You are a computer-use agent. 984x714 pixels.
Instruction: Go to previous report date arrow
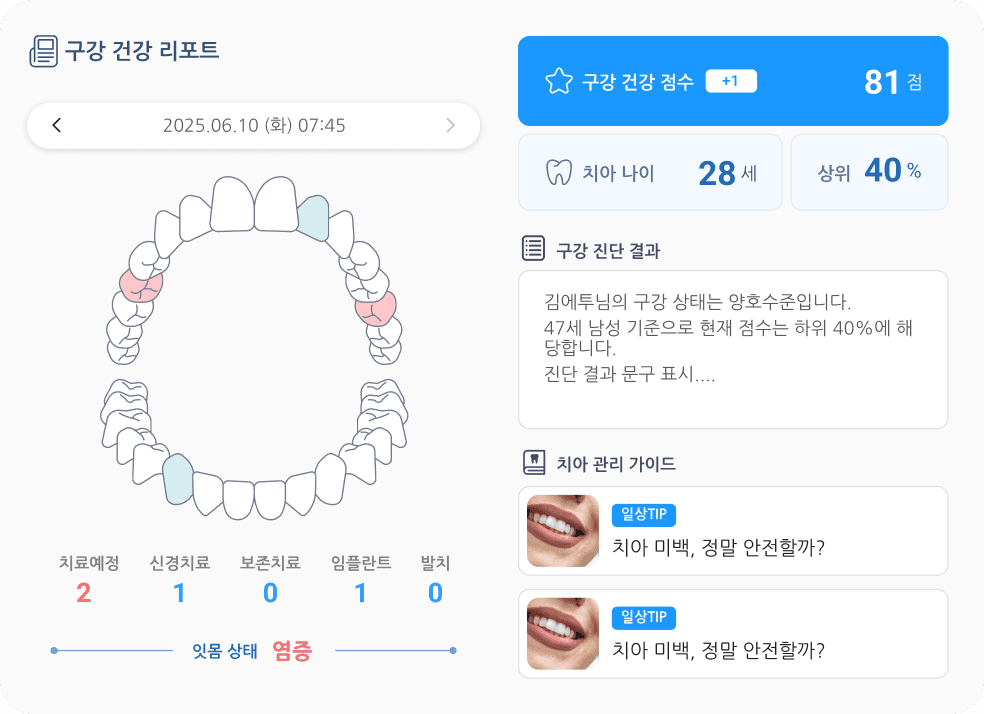coord(56,125)
